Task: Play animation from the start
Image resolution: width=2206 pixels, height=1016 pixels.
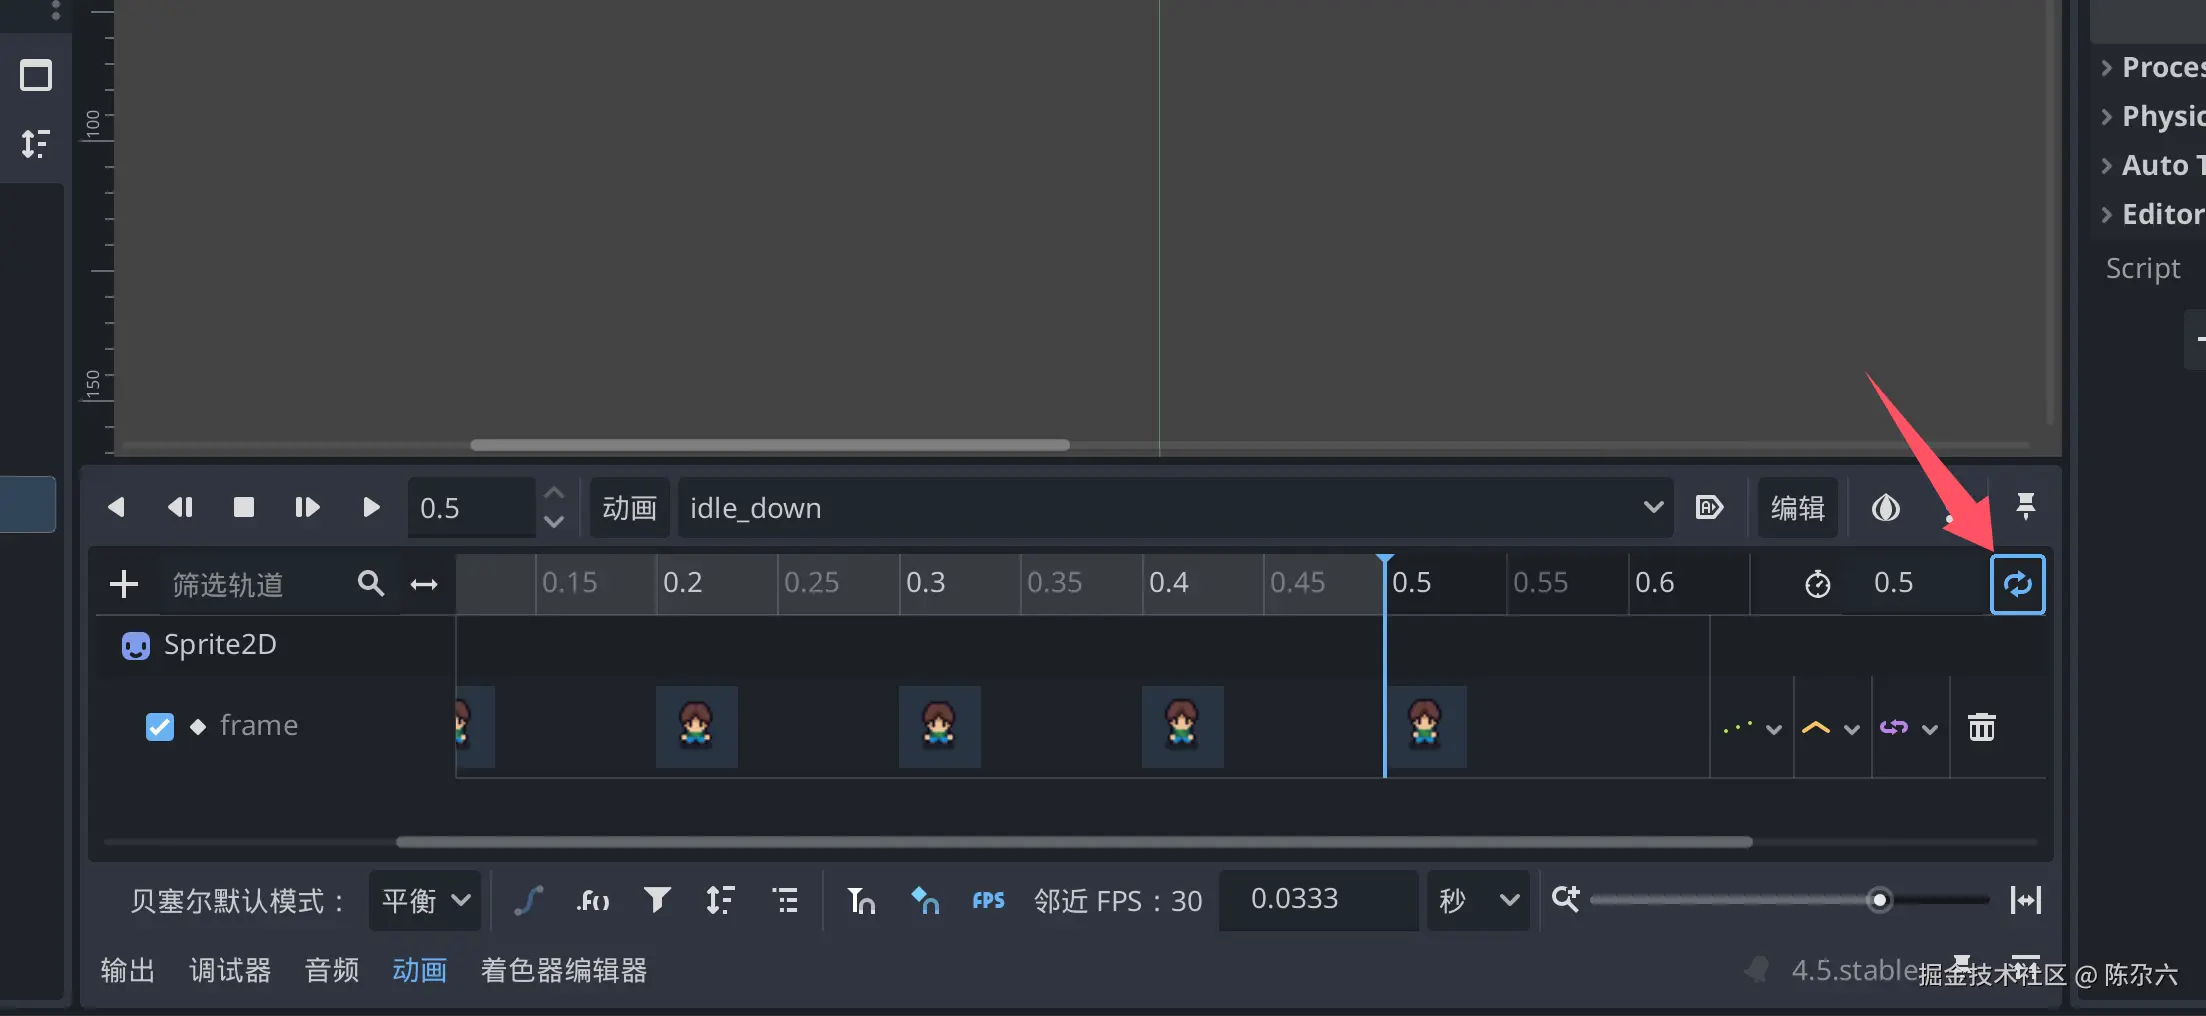Action: [x=307, y=508]
